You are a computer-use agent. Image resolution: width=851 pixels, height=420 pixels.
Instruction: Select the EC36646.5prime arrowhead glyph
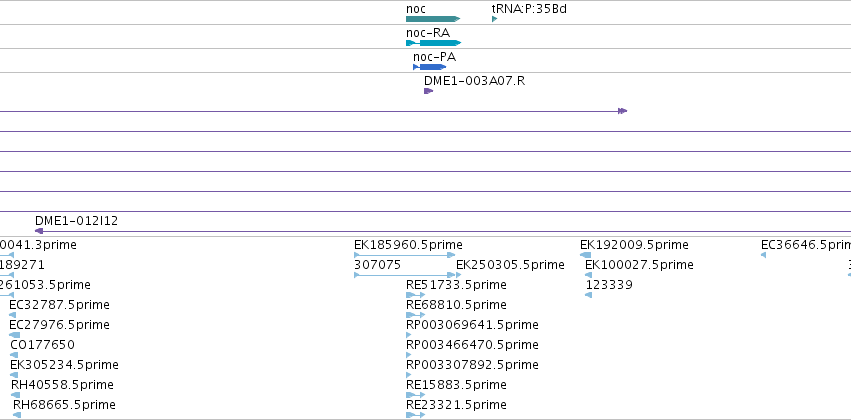[763, 254]
